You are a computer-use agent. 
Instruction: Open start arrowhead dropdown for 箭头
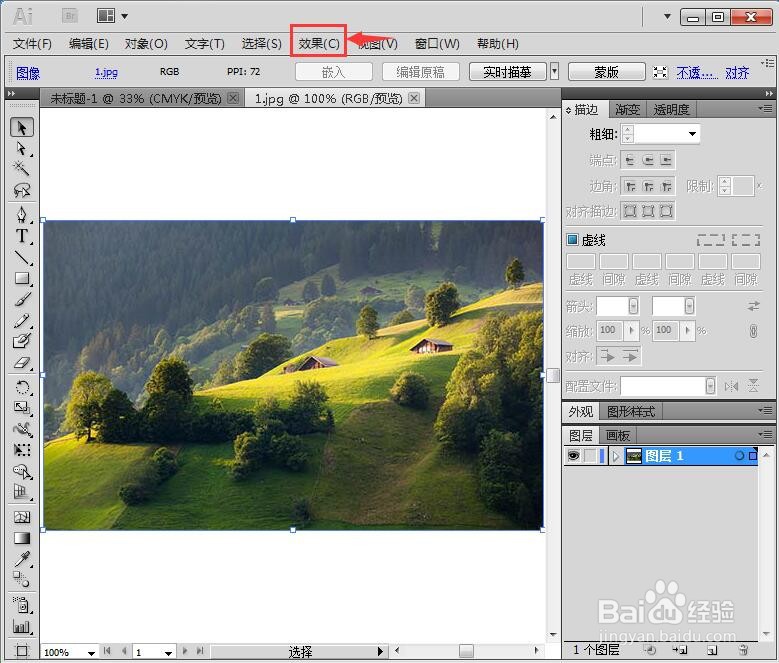pos(633,305)
